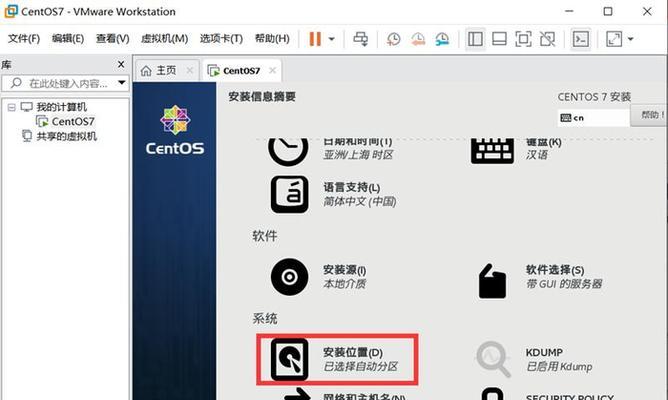Open the console view icon
668x400 pixels.
pyautogui.click(x=581, y=39)
